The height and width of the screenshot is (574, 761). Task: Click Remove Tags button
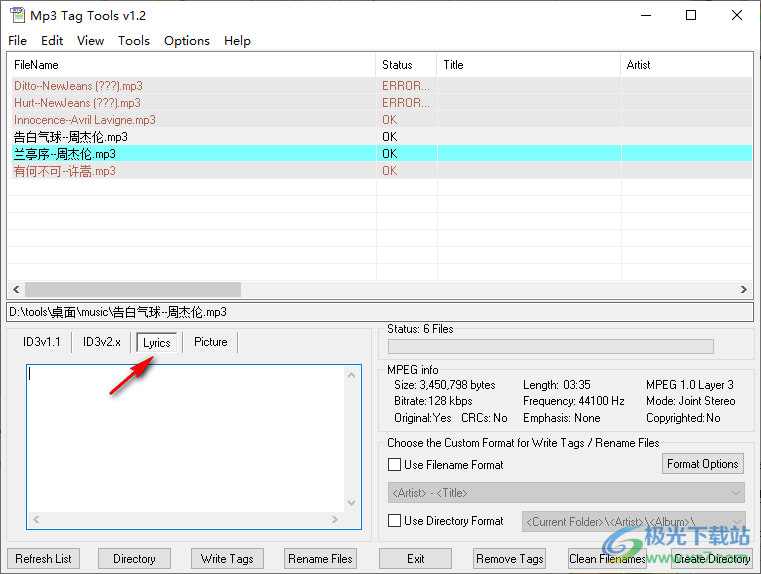pyautogui.click(x=510, y=559)
